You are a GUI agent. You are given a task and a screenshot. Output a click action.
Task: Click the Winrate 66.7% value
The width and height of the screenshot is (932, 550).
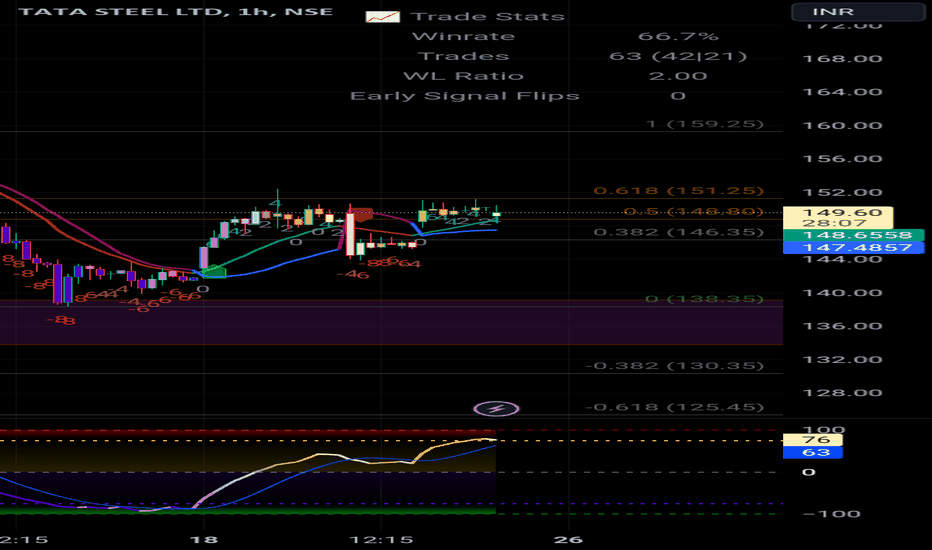tap(678, 36)
